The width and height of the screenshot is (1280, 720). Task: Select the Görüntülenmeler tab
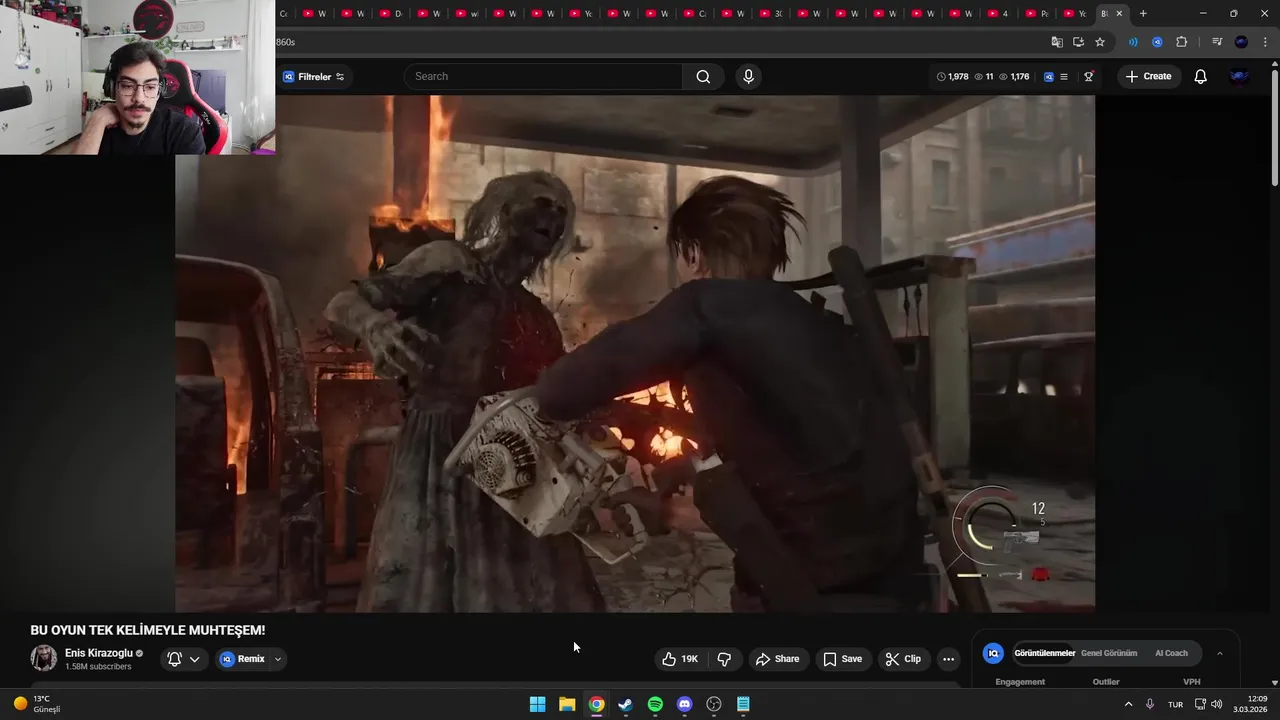point(1044,653)
